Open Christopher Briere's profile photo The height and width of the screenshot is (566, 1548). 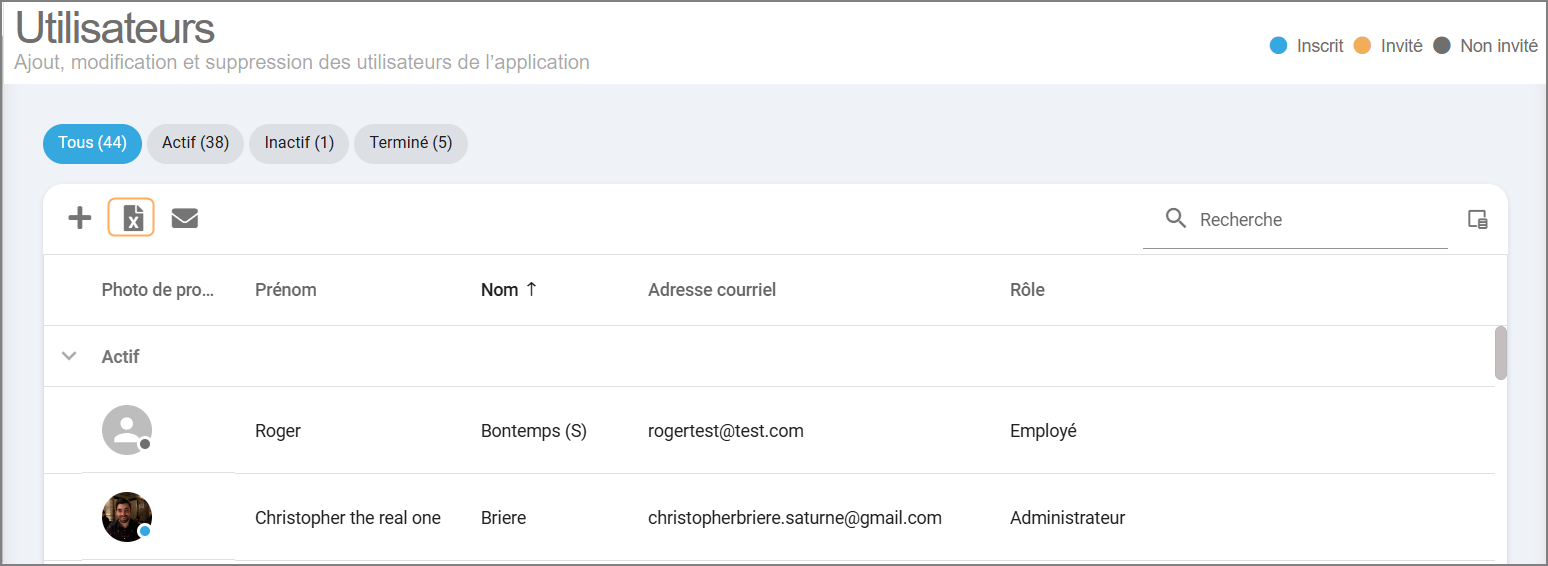pyautogui.click(x=127, y=517)
